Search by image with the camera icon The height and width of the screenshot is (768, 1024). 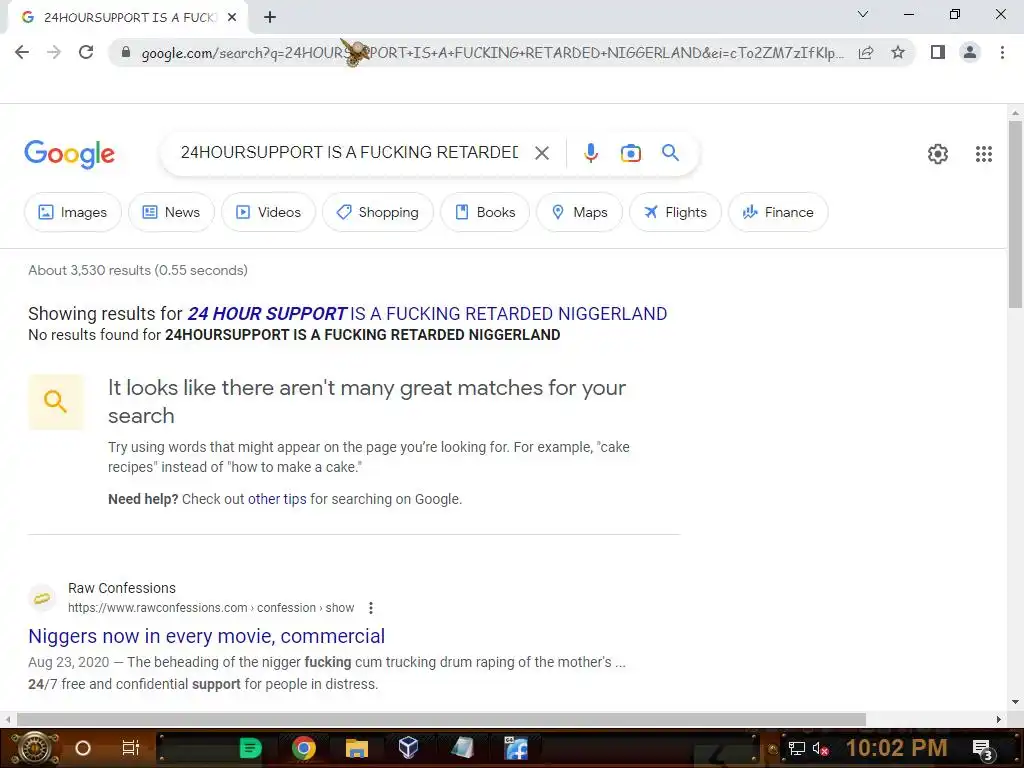pos(630,153)
